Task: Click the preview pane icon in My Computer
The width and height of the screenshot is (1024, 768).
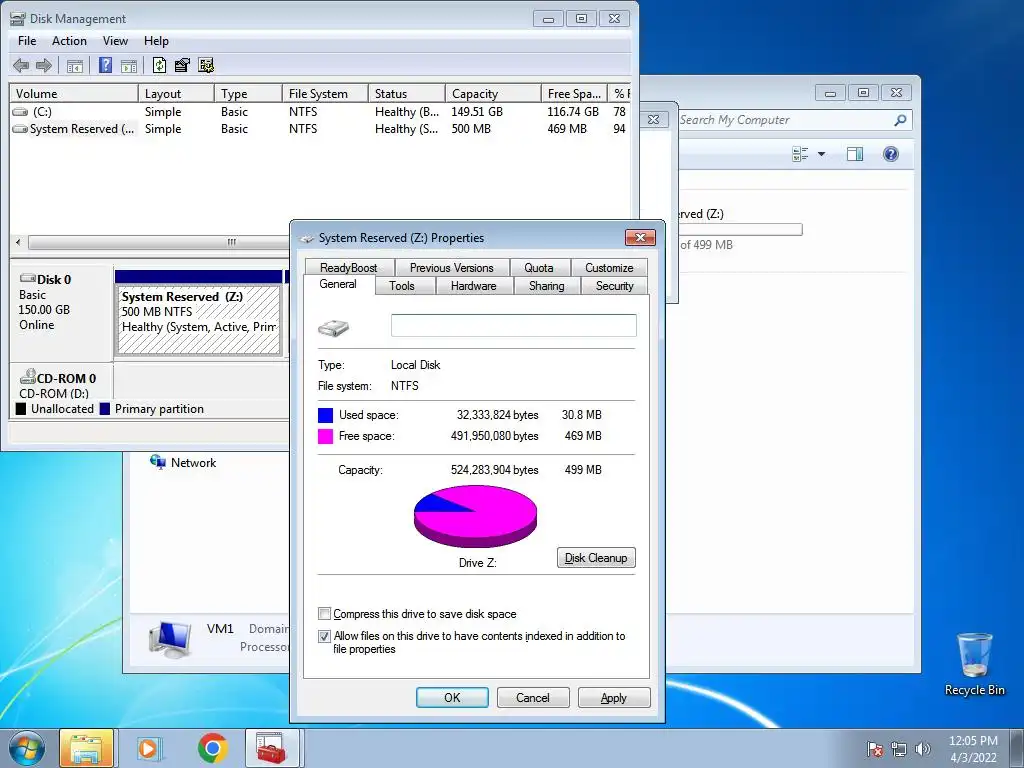Action: point(855,154)
